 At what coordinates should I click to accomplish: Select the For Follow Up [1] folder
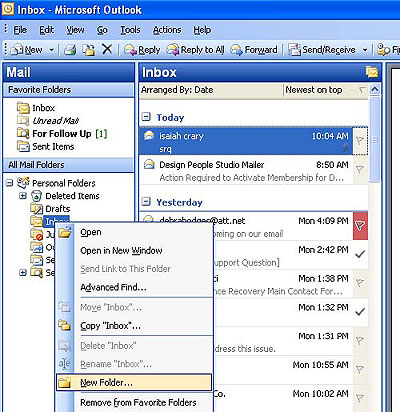click(x=62, y=134)
